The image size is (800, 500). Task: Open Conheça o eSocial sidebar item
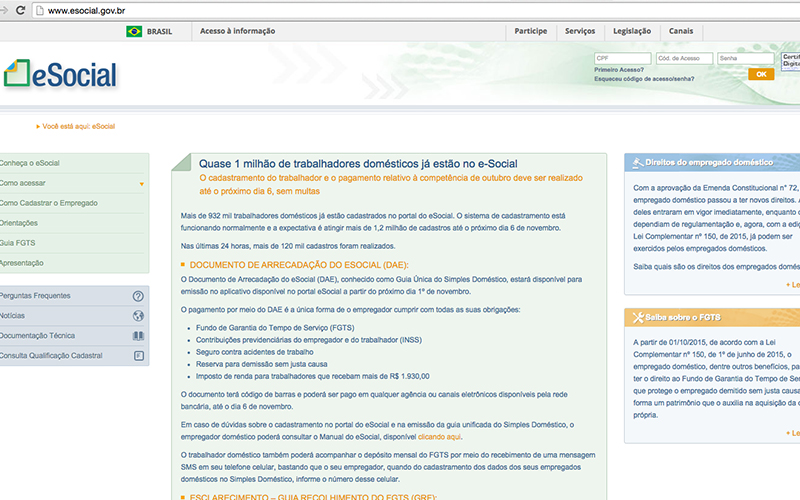point(30,163)
